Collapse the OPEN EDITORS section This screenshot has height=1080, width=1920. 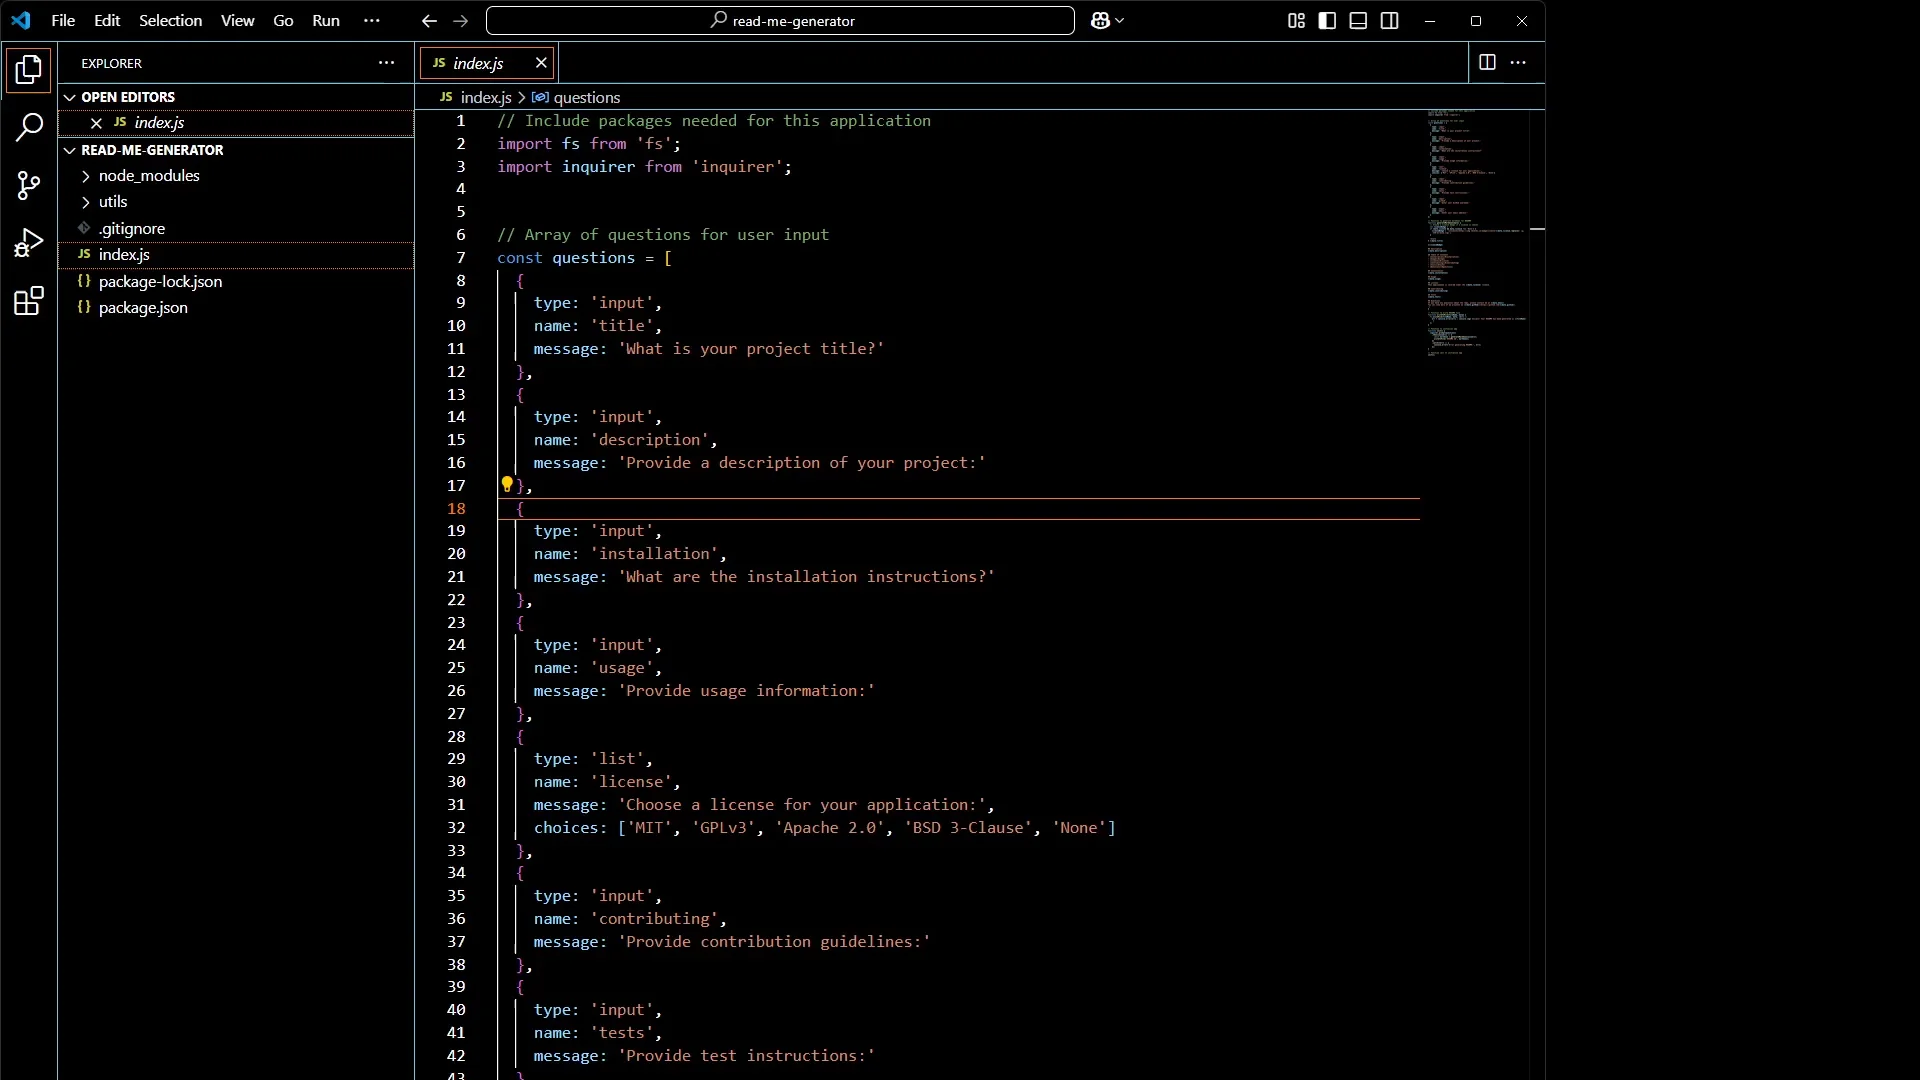coord(71,96)
